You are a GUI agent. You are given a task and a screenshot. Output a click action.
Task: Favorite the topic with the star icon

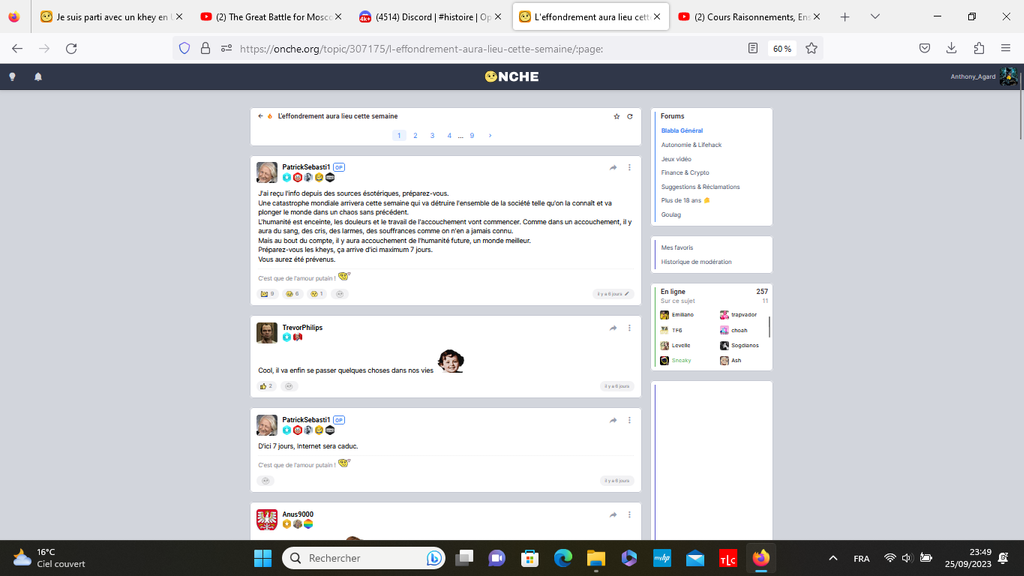[x=617, y=116]
